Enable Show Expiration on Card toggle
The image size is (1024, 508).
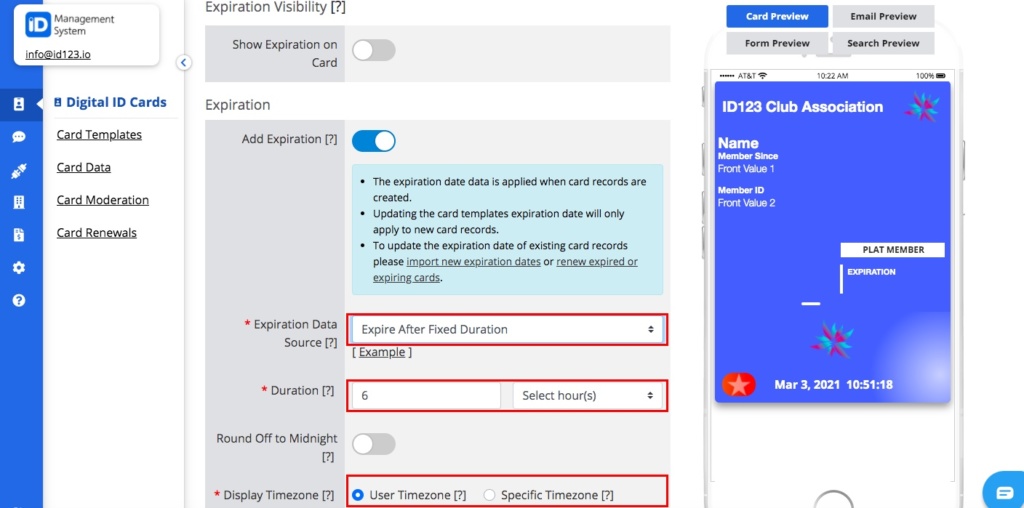[x=374, y=50]
